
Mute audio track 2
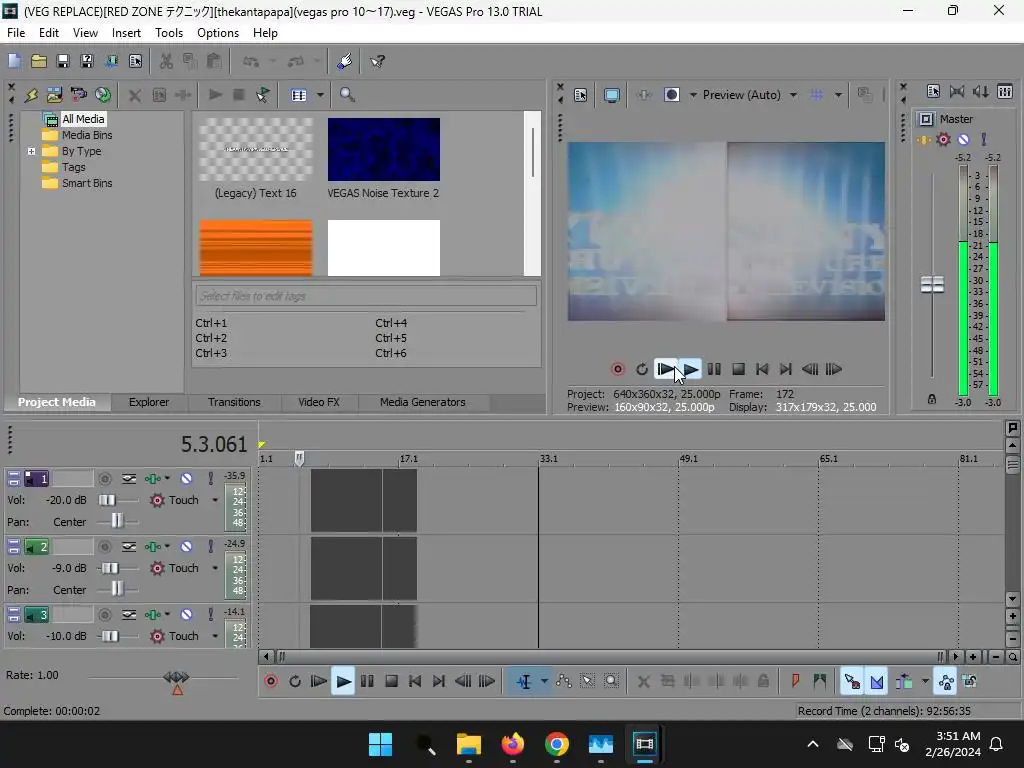[x=186, y=547]
